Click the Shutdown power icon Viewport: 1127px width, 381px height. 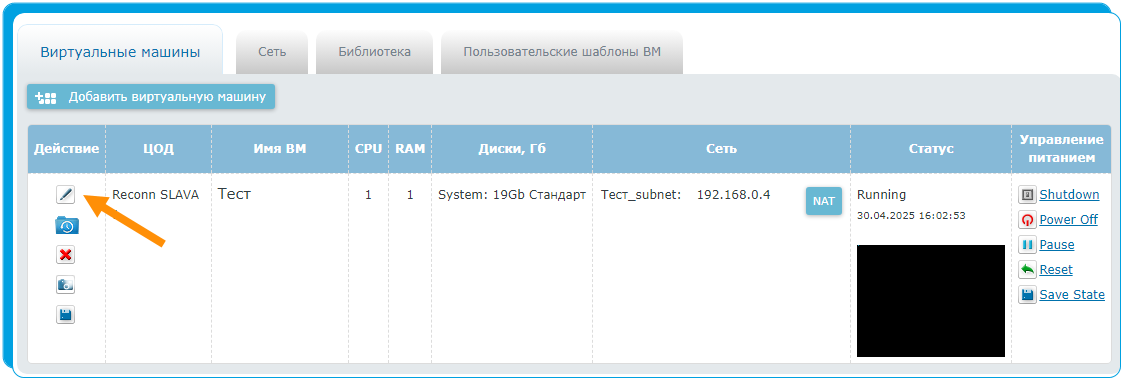(x=1027, y=195)
